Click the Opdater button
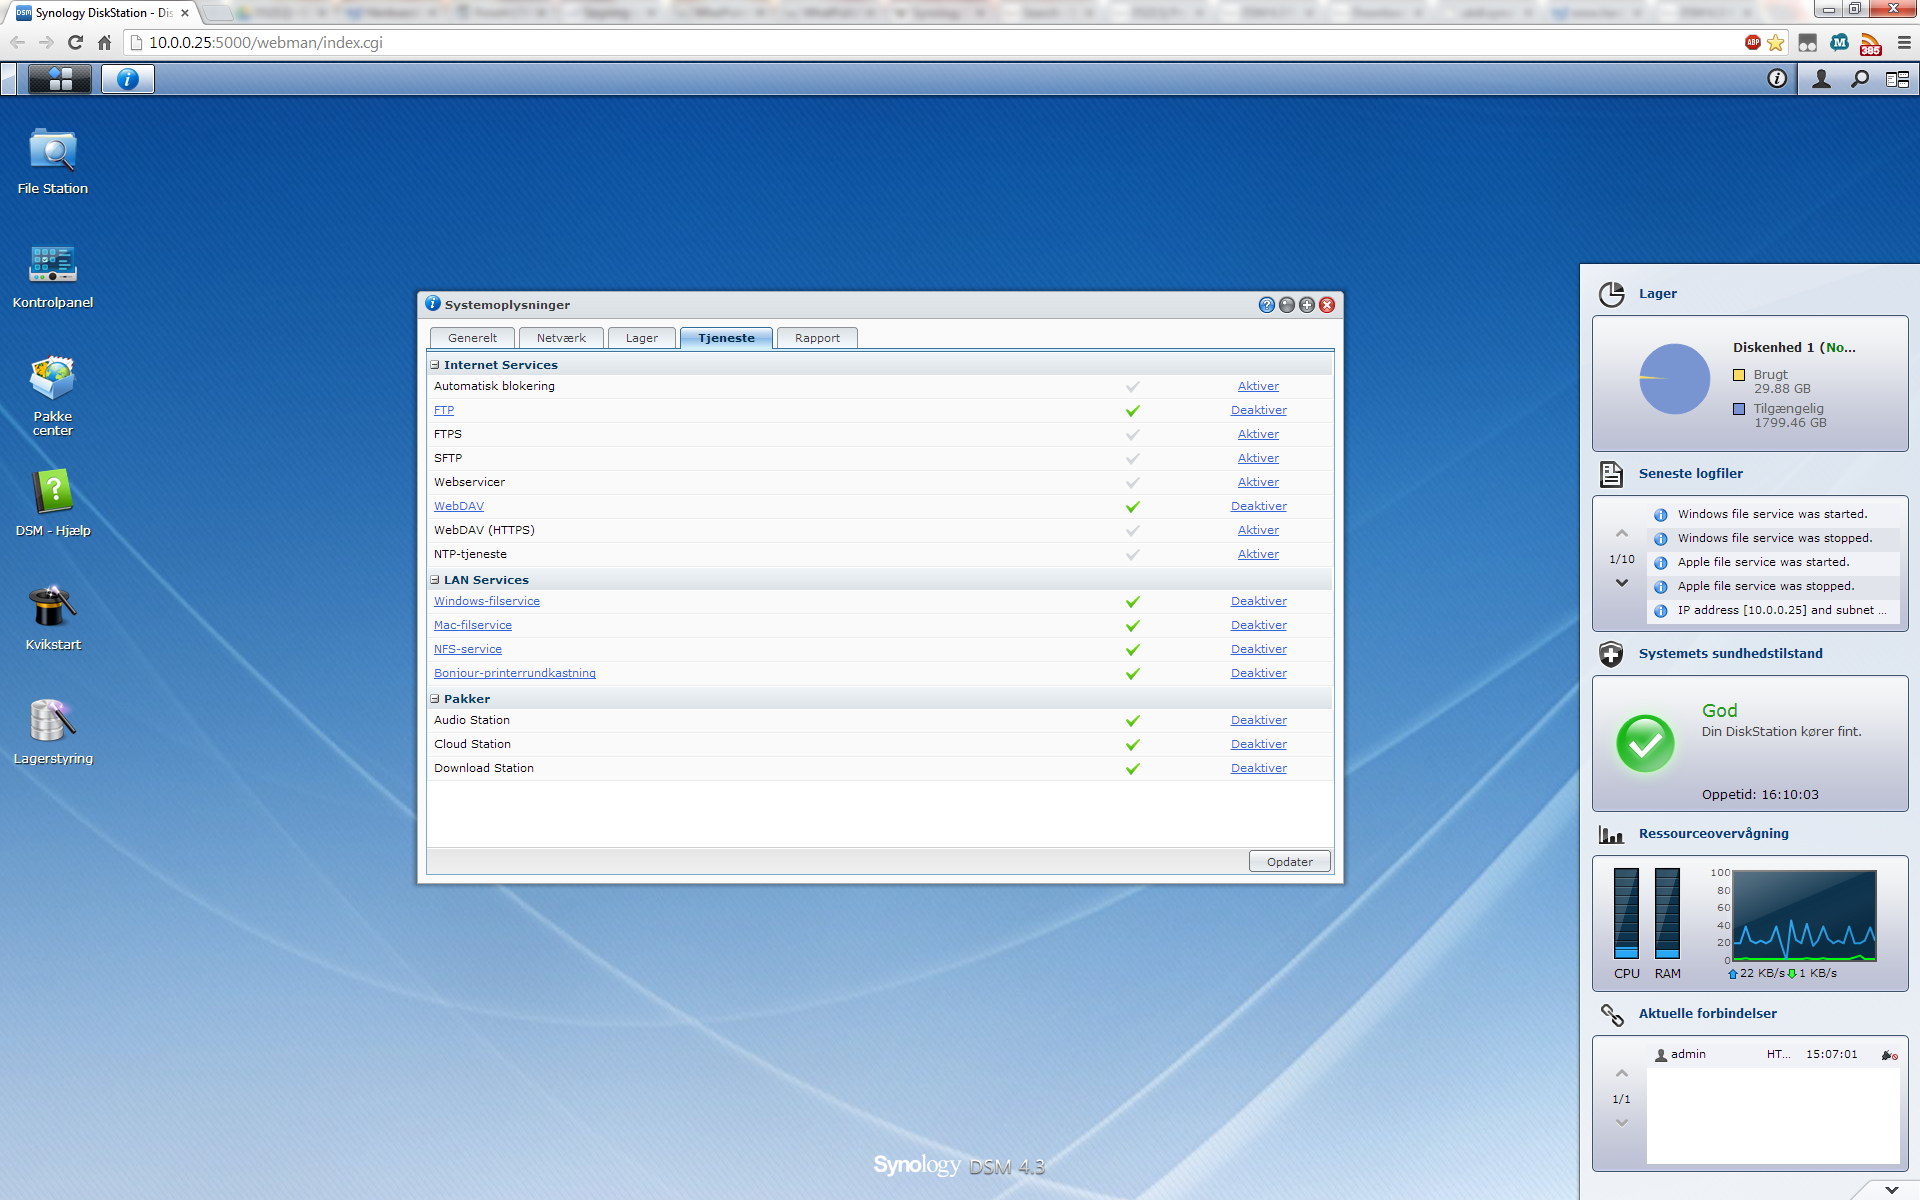Image resolution: width=1920 pixels, height=1200 pixels. coord(1290,862)
